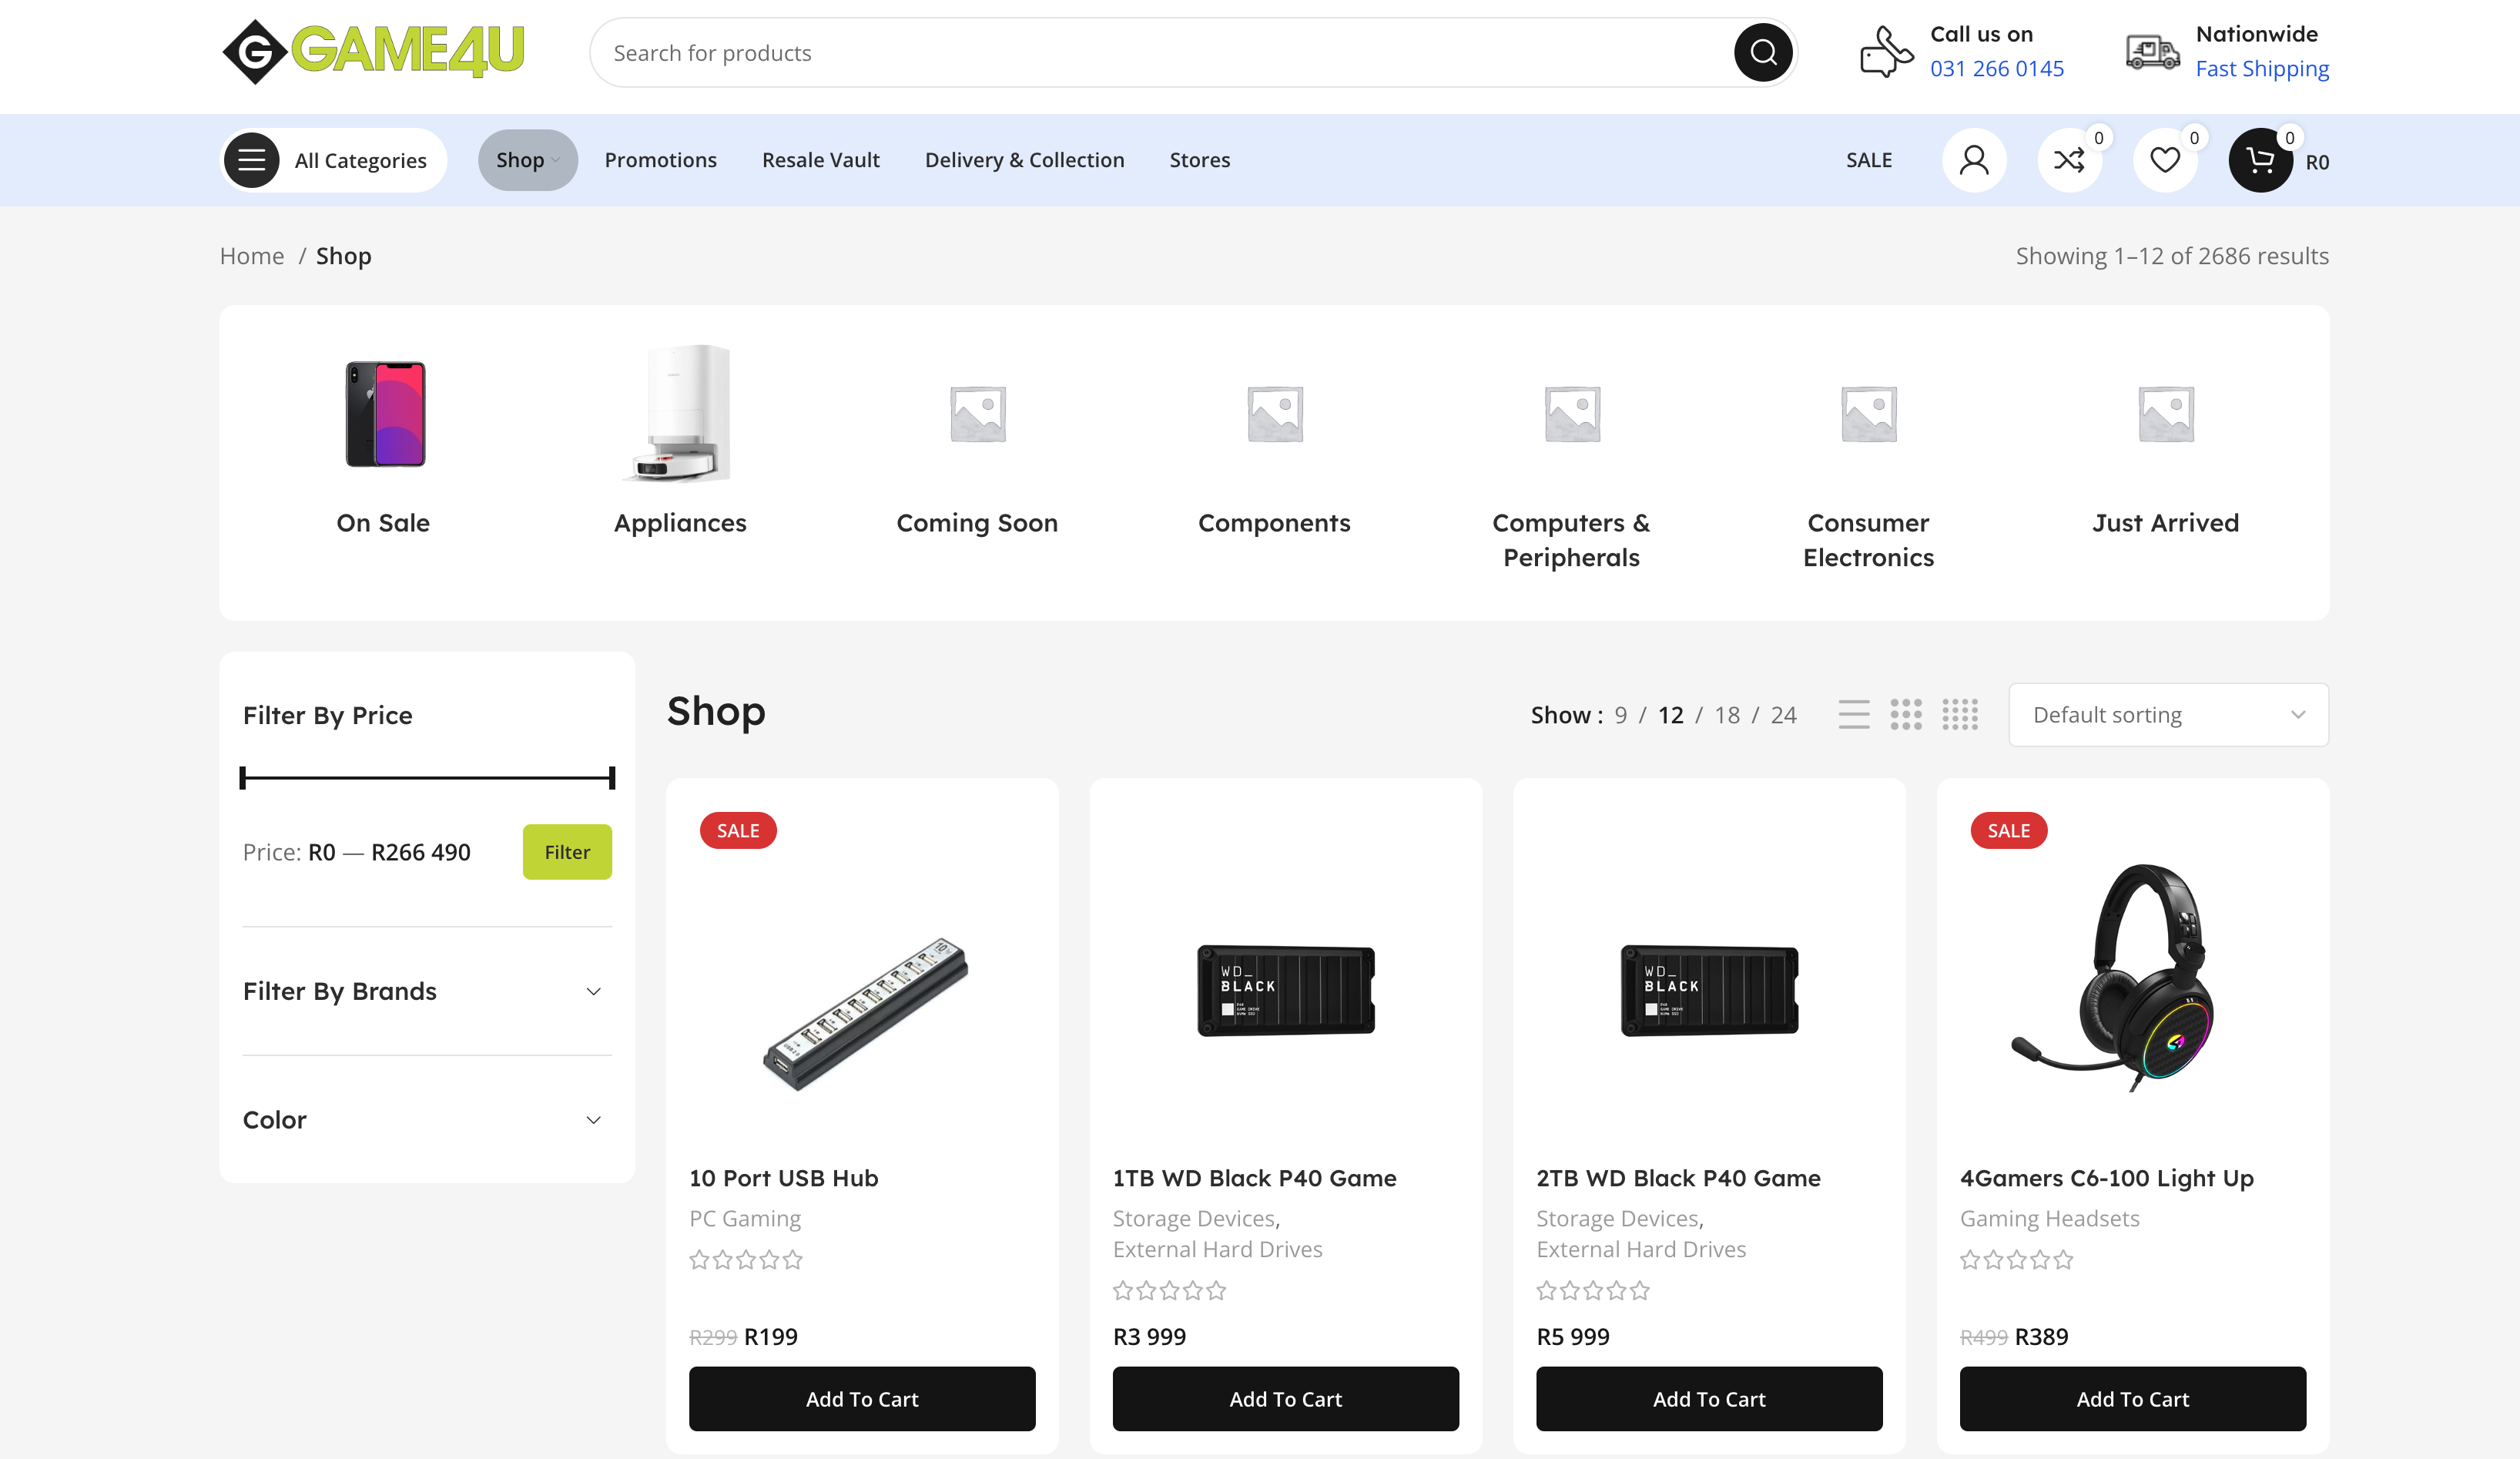Open the Default sorting dropdown

(2167, 715)
